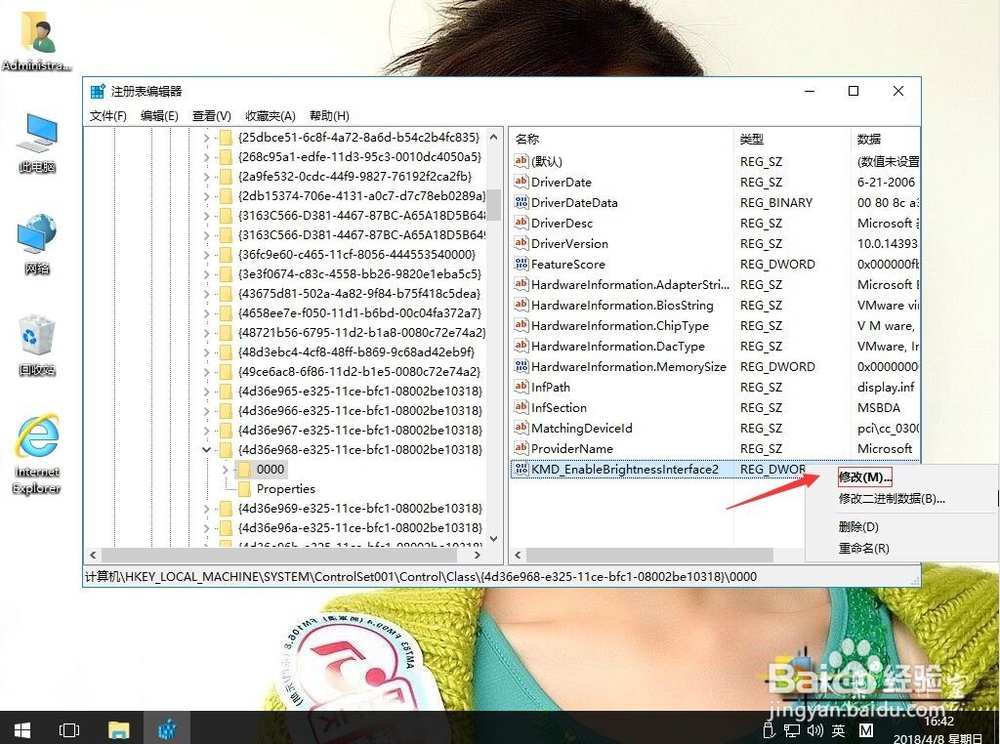The image size is (1000, 744).
Task: Open the 回收站 recycle bin icon
Action: (37, 345)
